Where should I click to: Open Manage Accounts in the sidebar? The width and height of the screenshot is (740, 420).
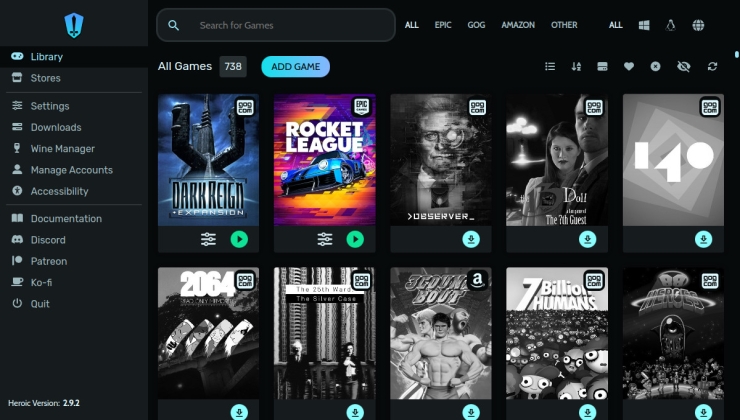click(x=71, y=170)
